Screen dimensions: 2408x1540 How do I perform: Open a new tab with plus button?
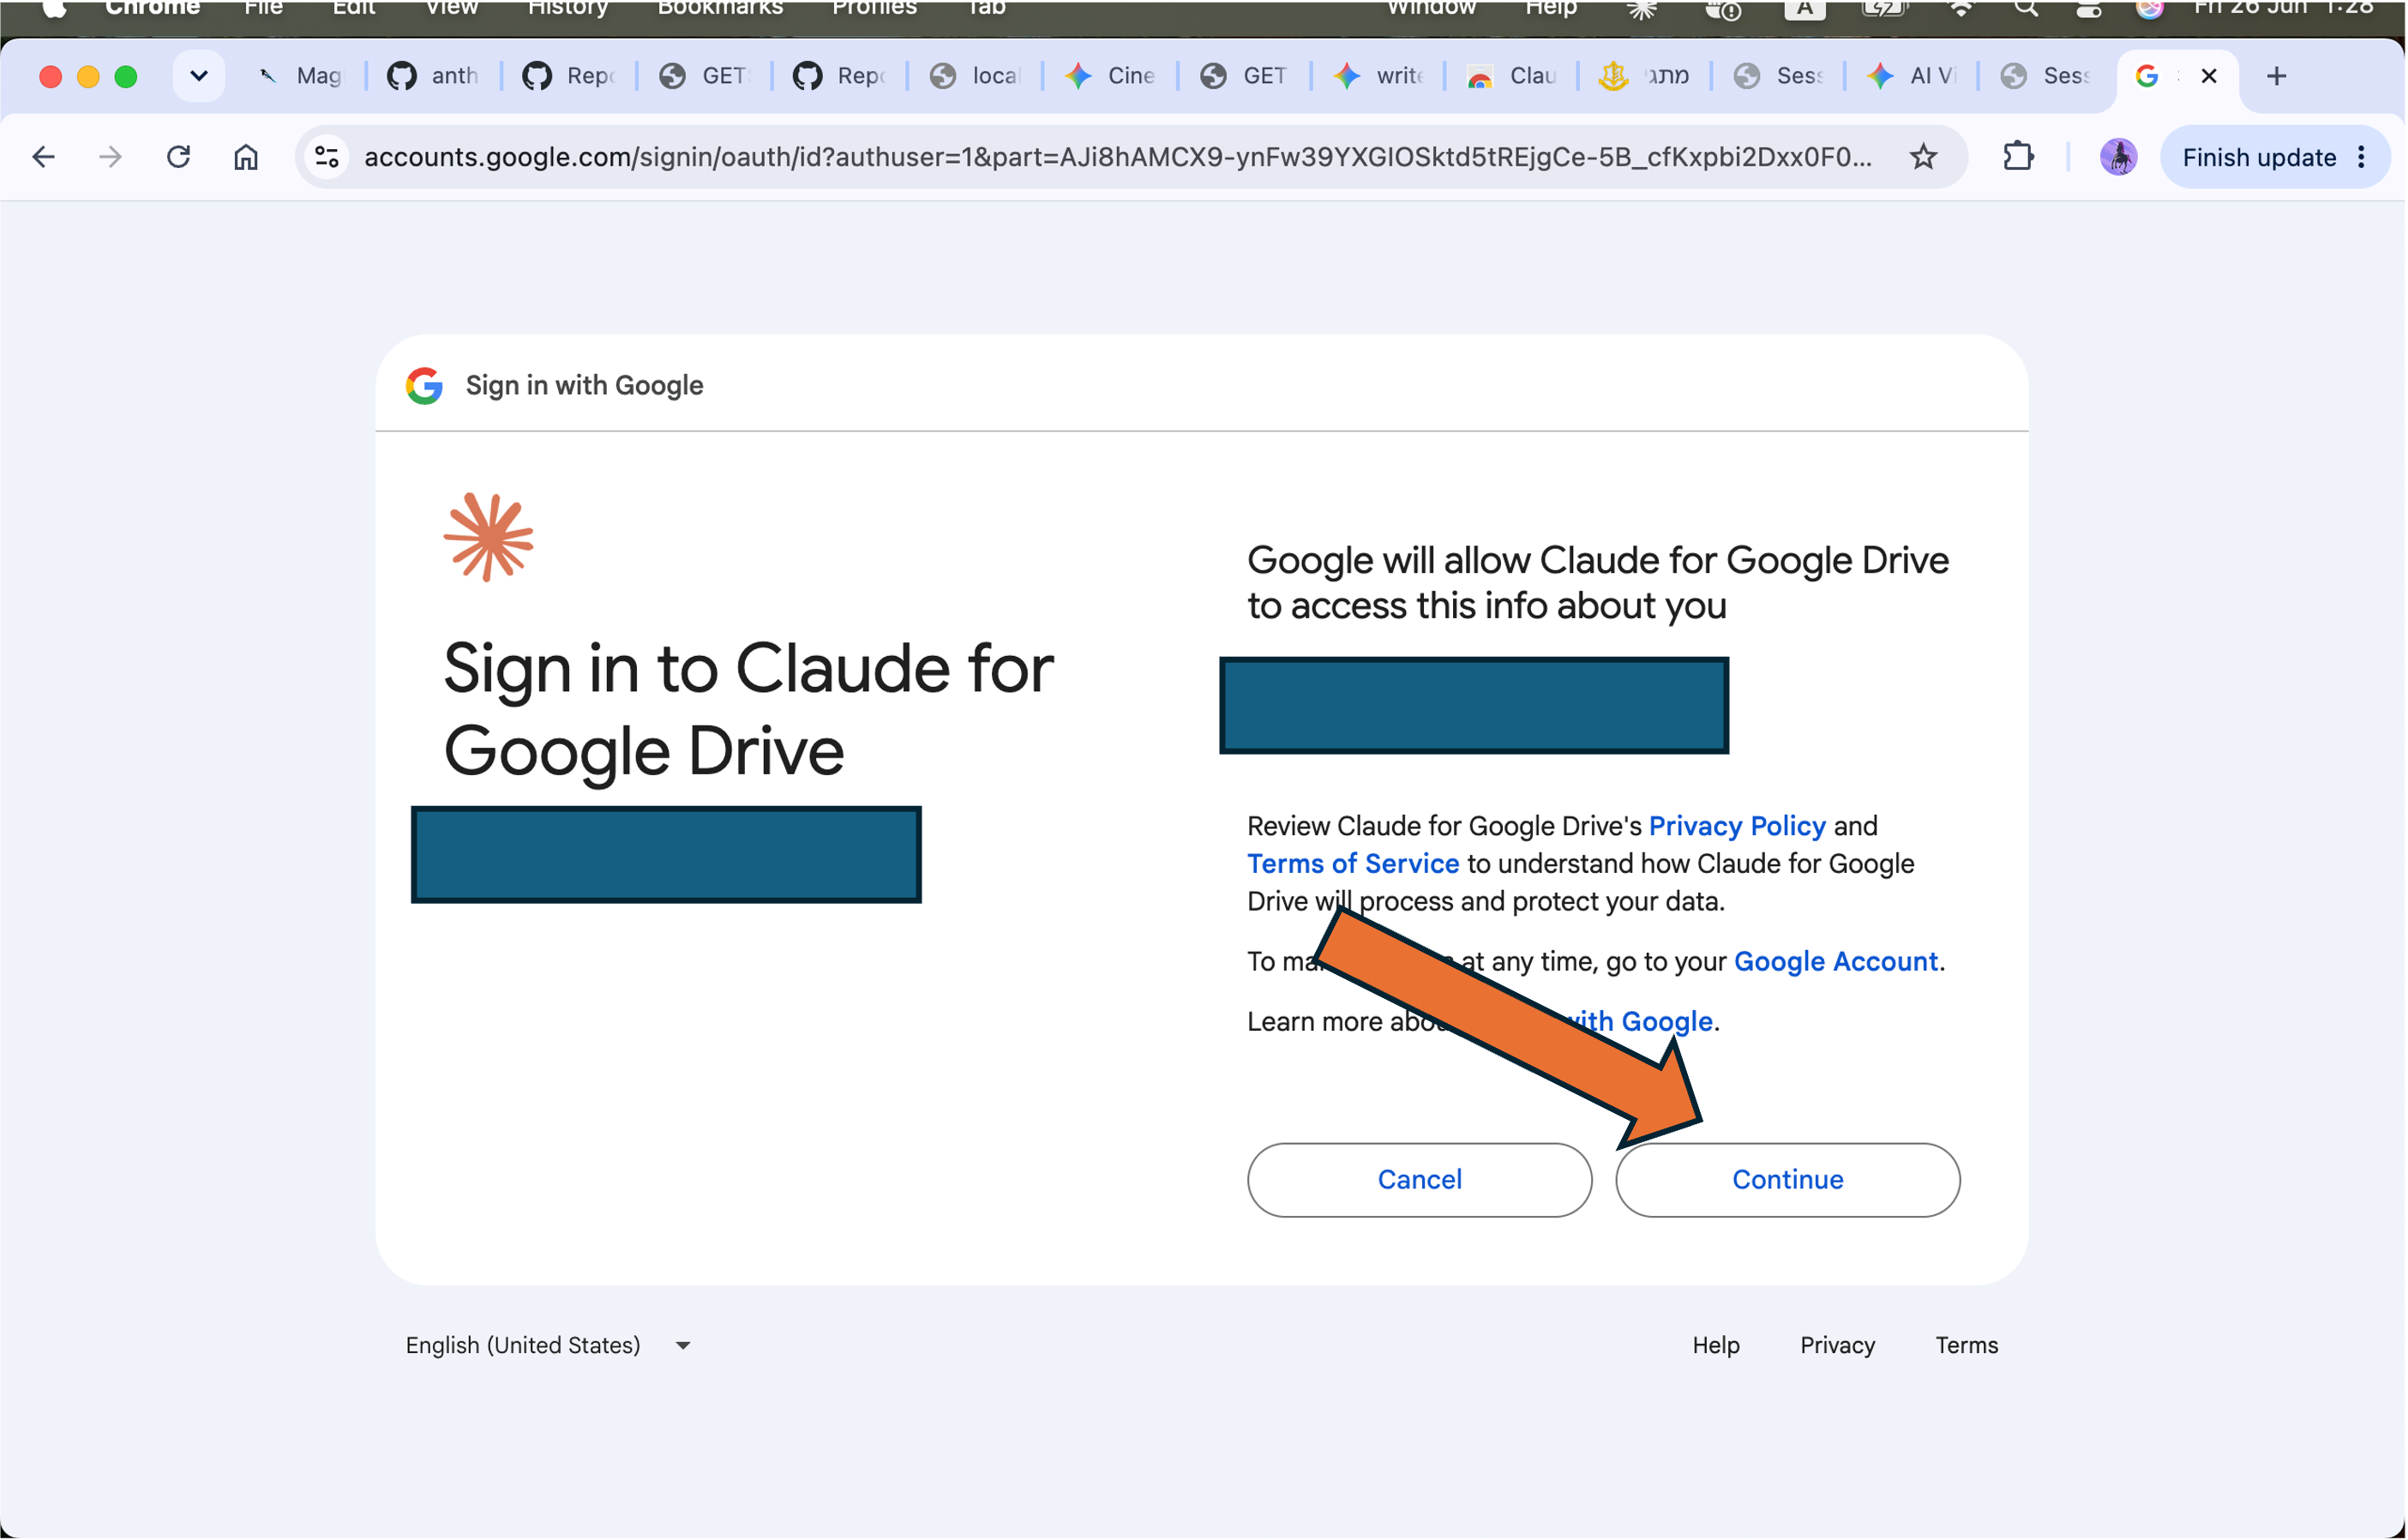(2276, 76)
